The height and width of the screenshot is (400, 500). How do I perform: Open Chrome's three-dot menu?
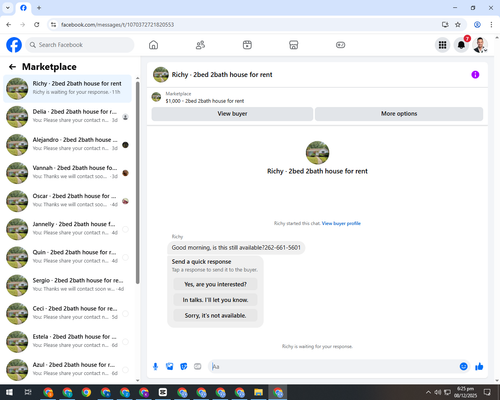(491, 25)
